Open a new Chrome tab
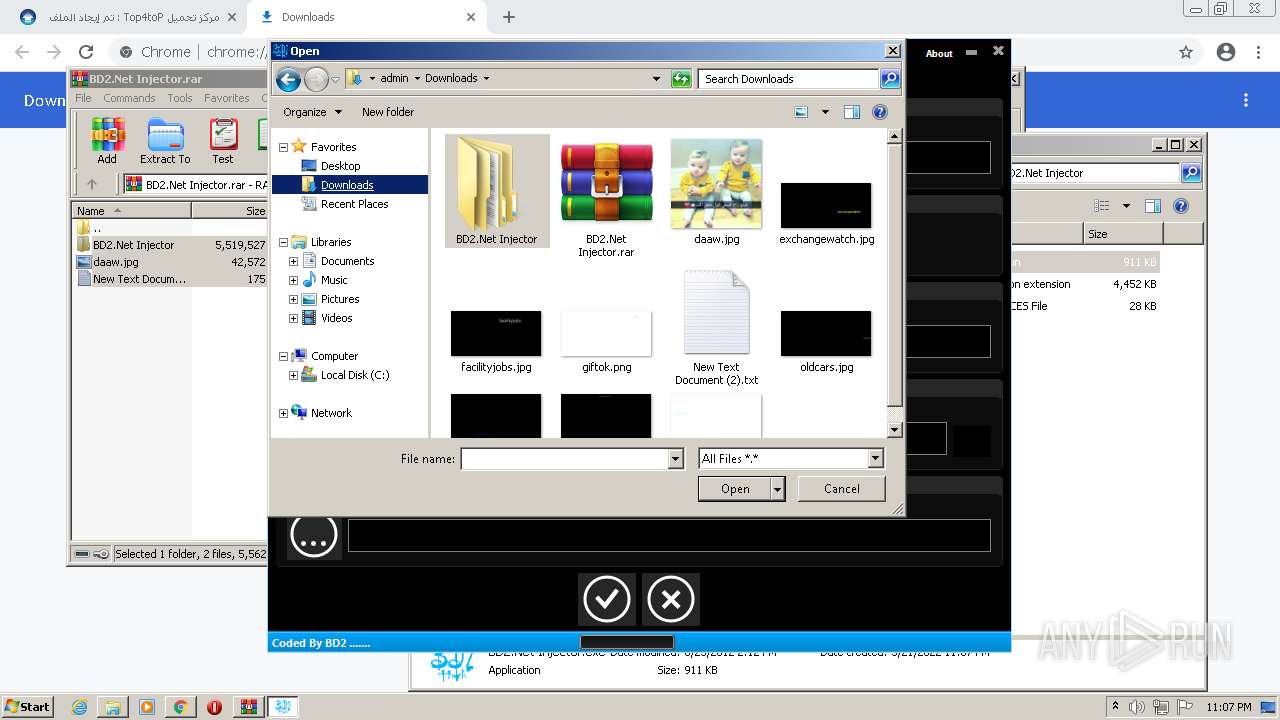This screenshot has height=720, width=1280. [x=509, y=17]
